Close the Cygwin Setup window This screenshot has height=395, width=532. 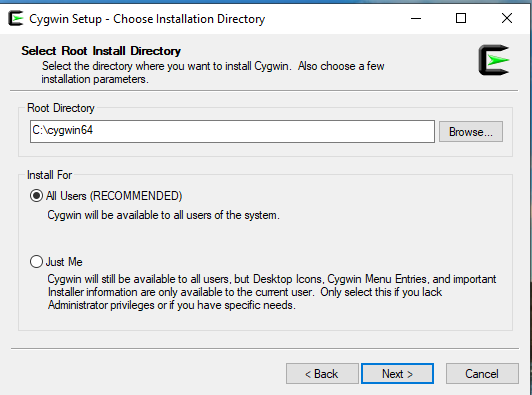(507, 18)
